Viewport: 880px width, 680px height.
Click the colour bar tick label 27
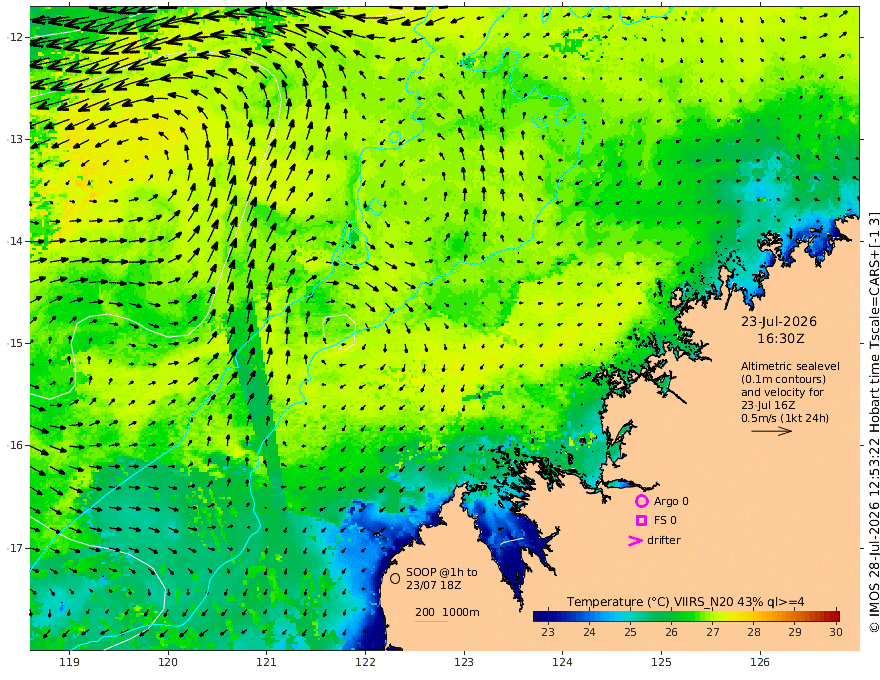pyautogui.click(x=713, y=632)
